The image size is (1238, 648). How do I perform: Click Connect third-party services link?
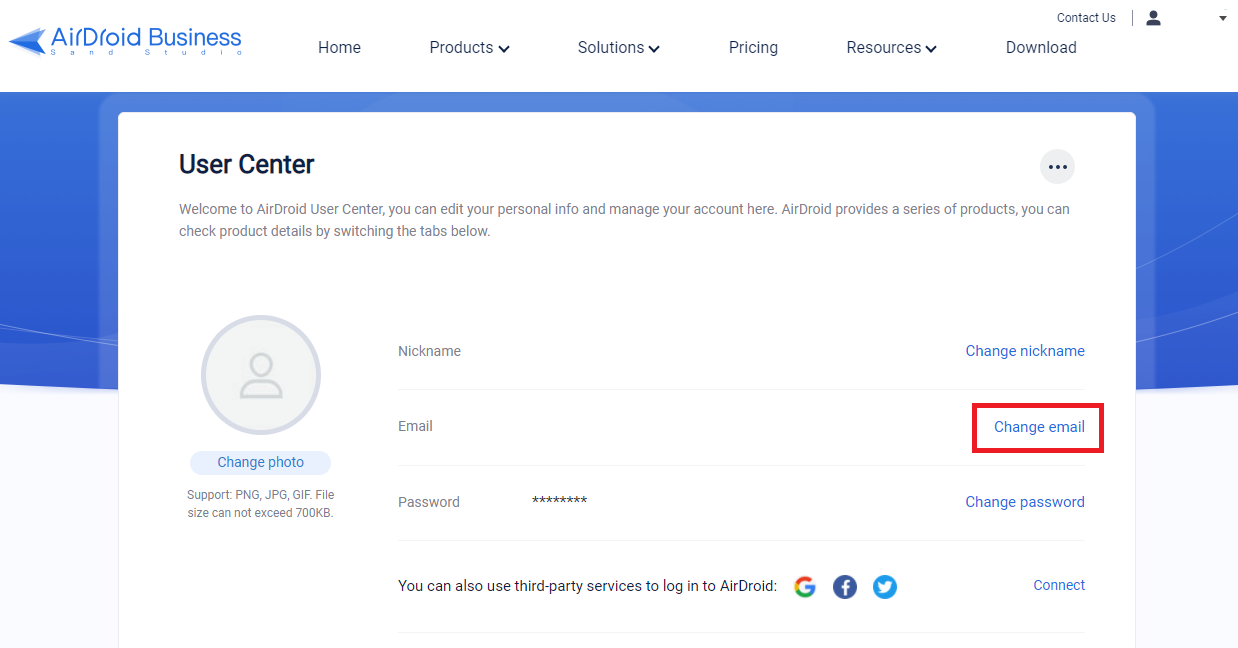(1059, 585)
